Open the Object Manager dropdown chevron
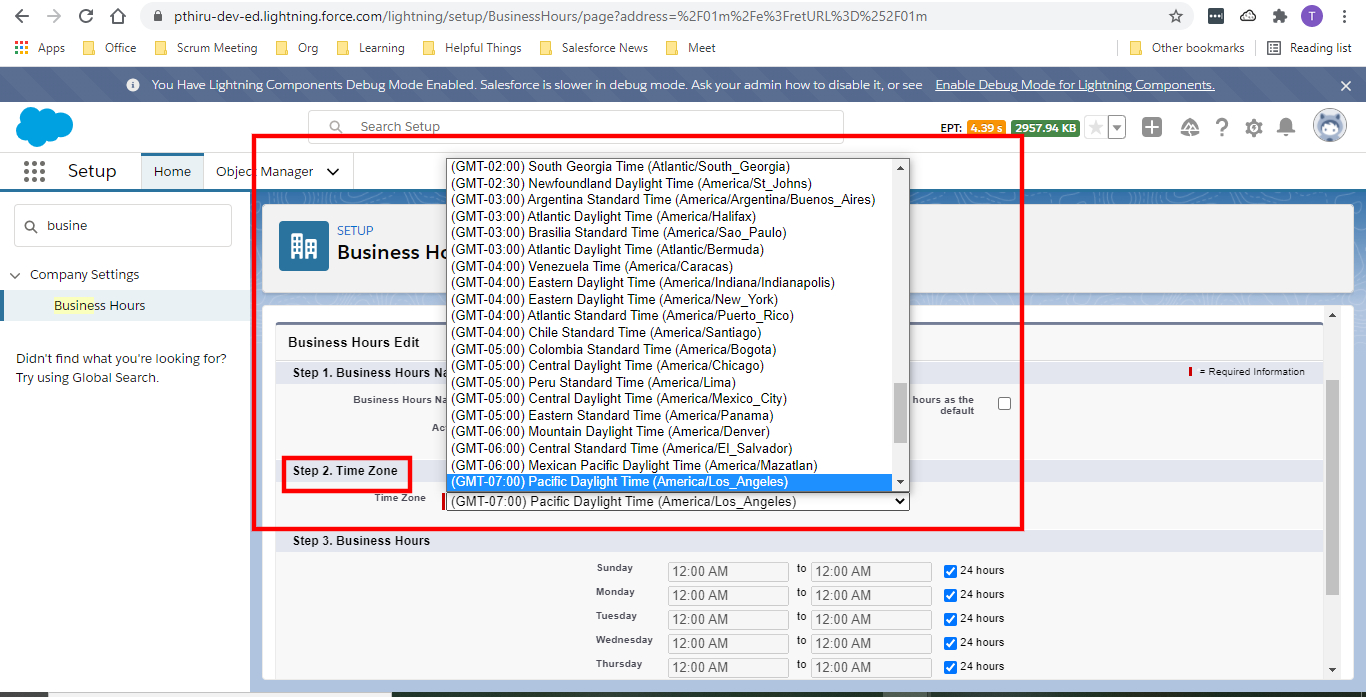 point(333,171)
